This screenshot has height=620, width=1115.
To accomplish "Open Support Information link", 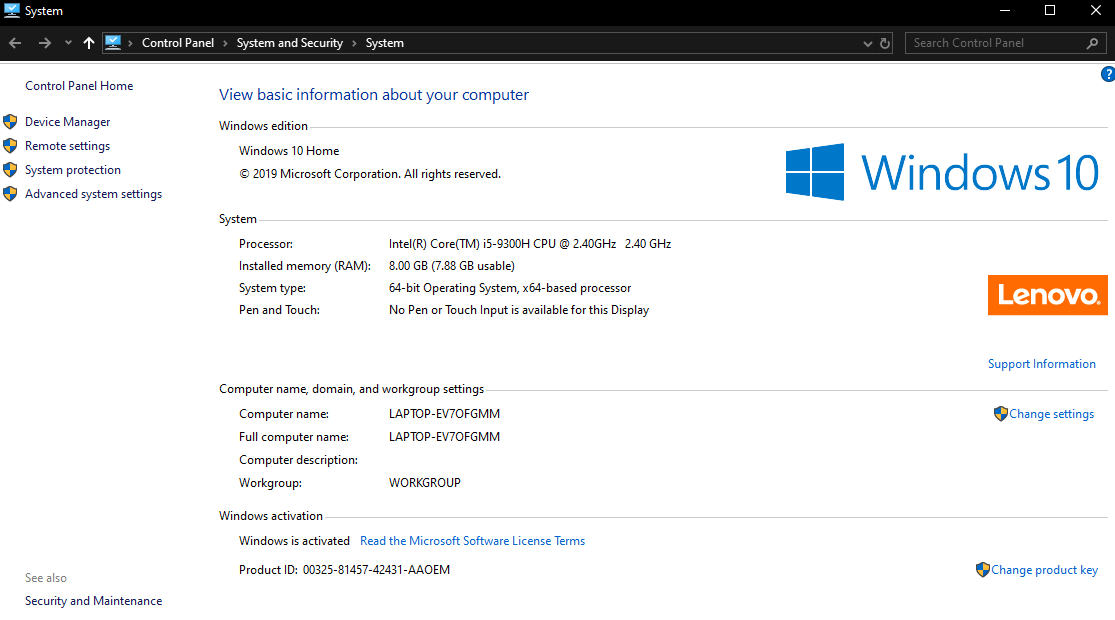I will pyautogui.click(x=1042, y=364).
